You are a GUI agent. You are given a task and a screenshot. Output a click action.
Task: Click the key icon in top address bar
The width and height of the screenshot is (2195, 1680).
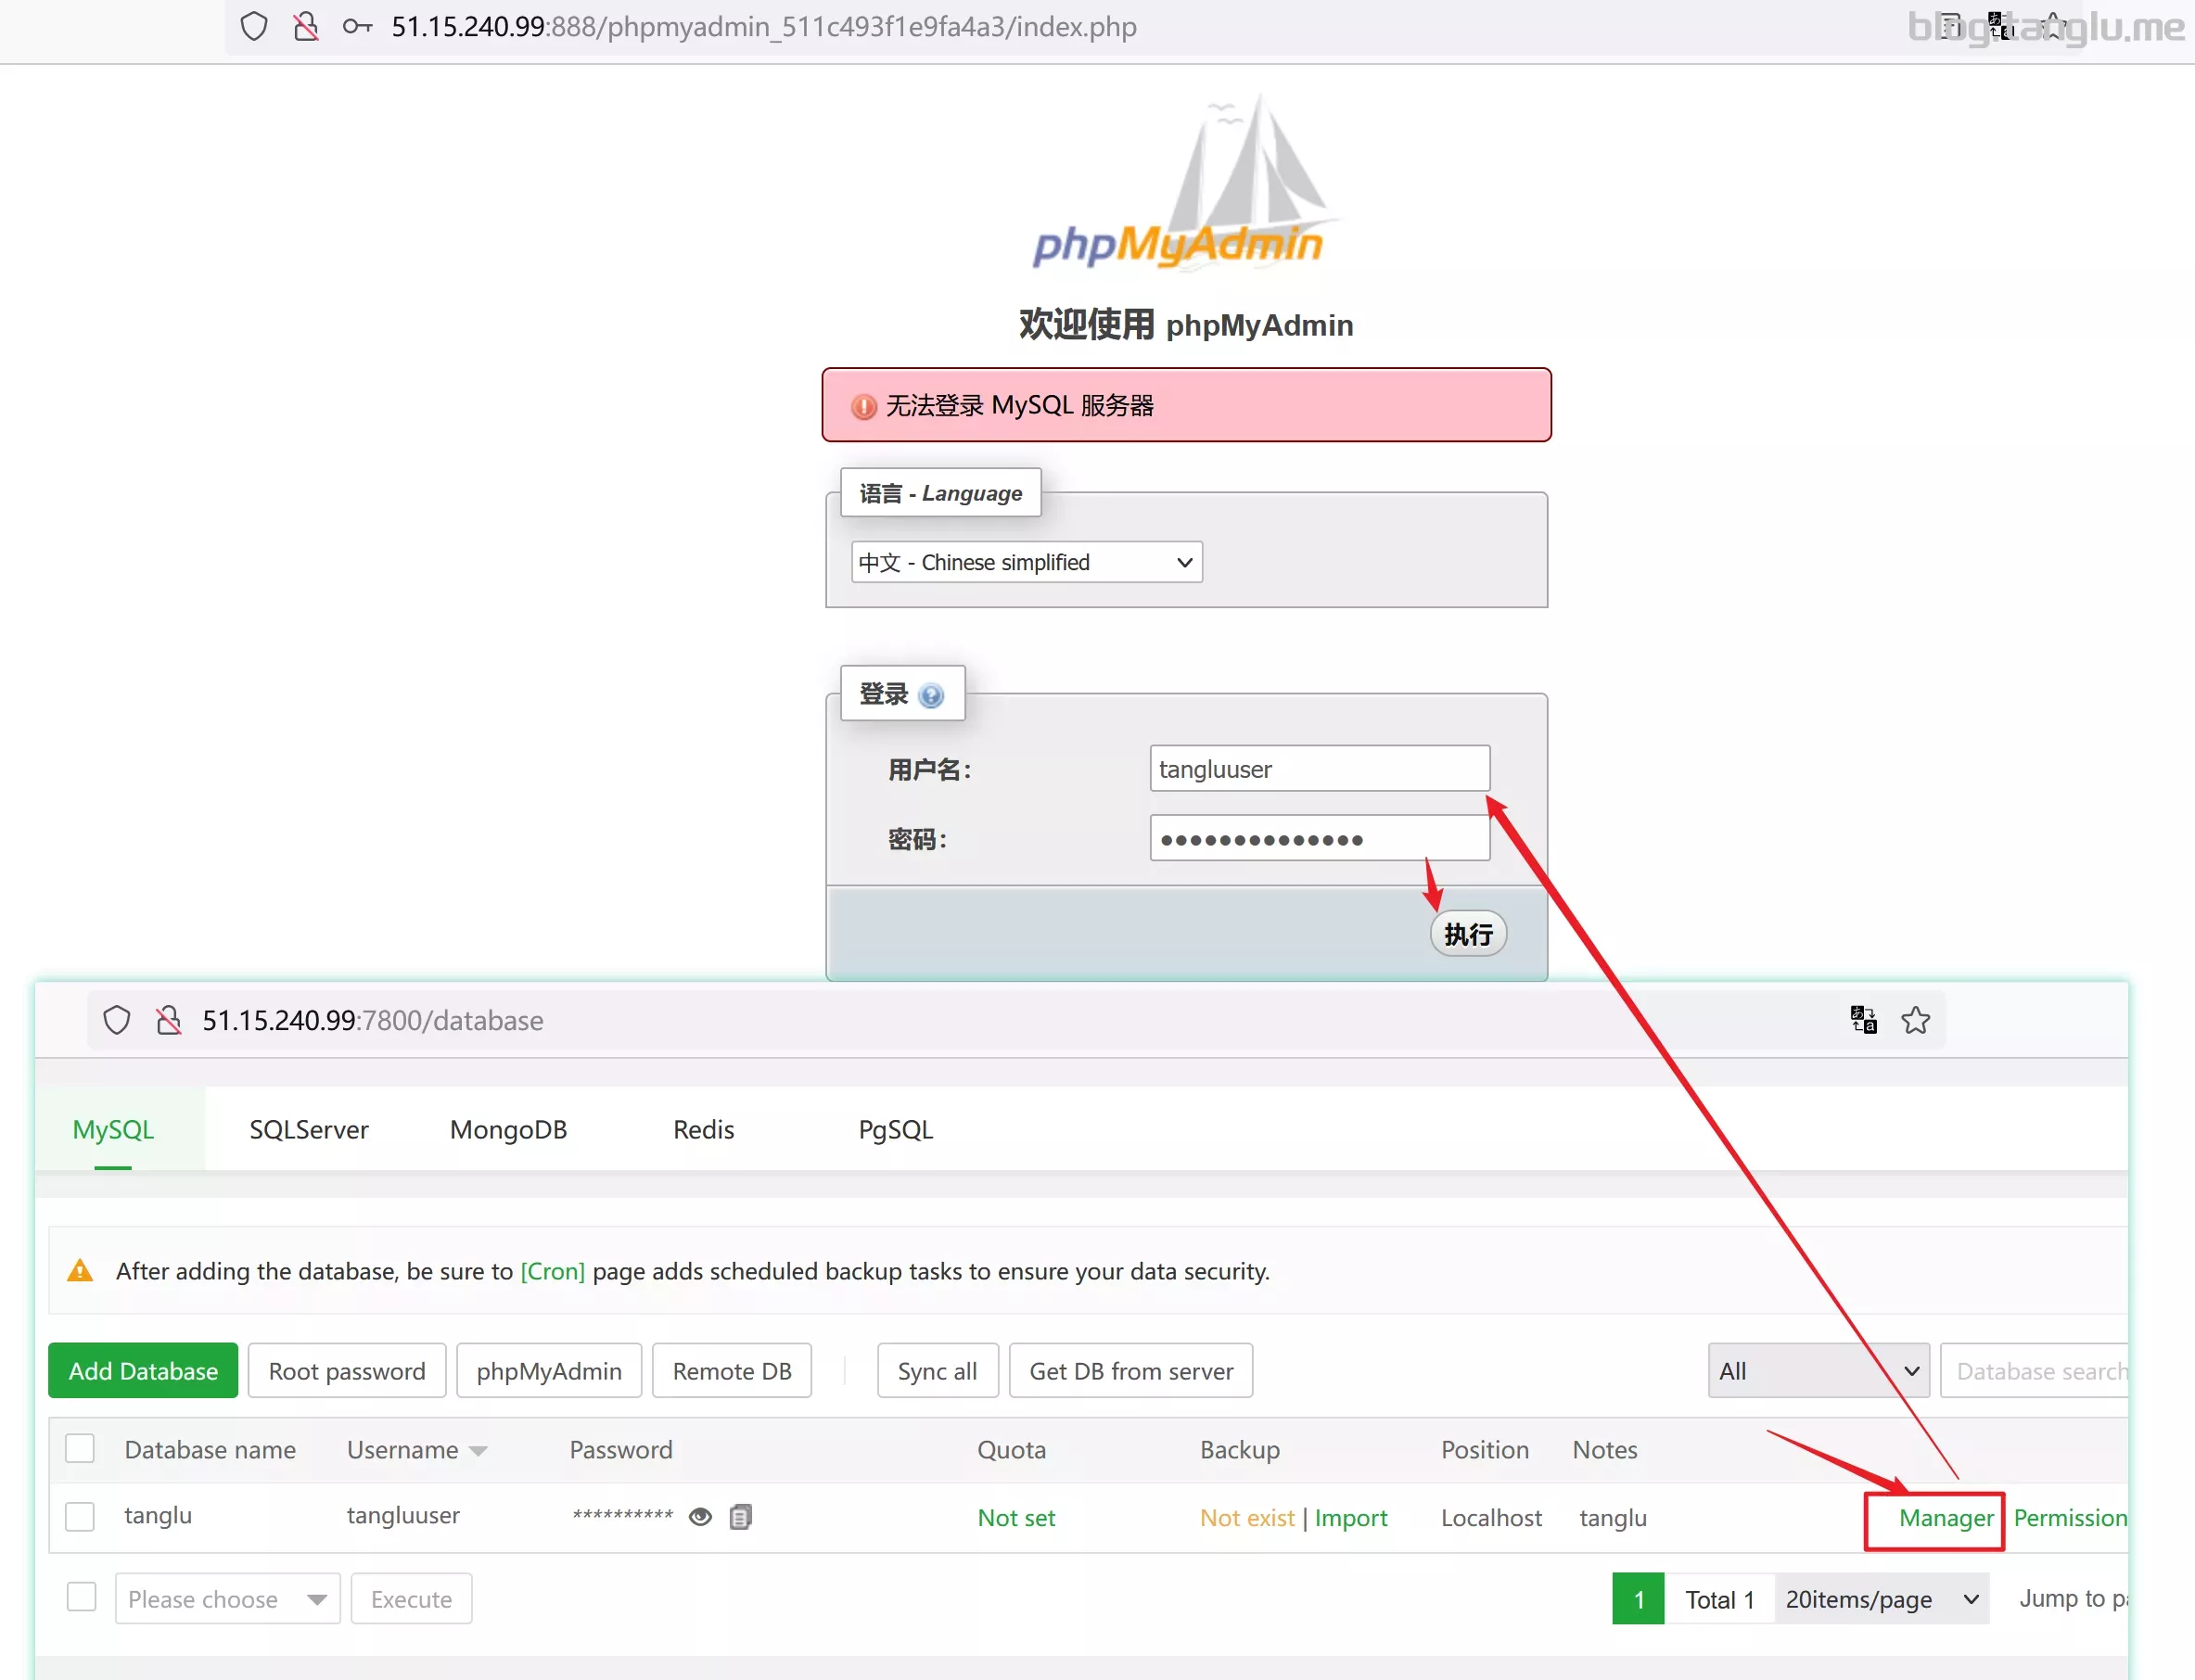pyautogui.click(x=357, y=27)
